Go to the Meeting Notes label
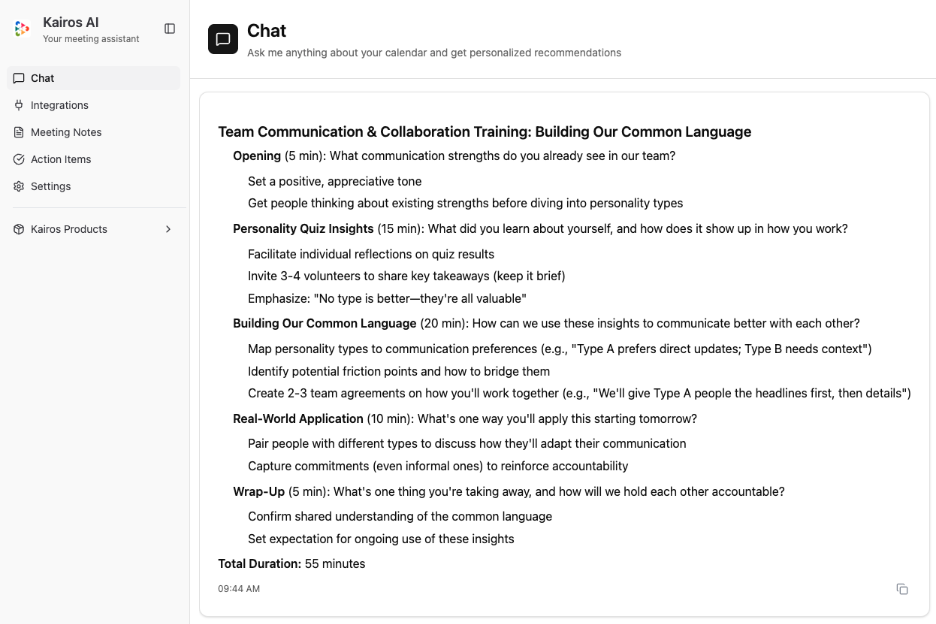The width and height of the screenshot is (936, 624). pos(66,132)
